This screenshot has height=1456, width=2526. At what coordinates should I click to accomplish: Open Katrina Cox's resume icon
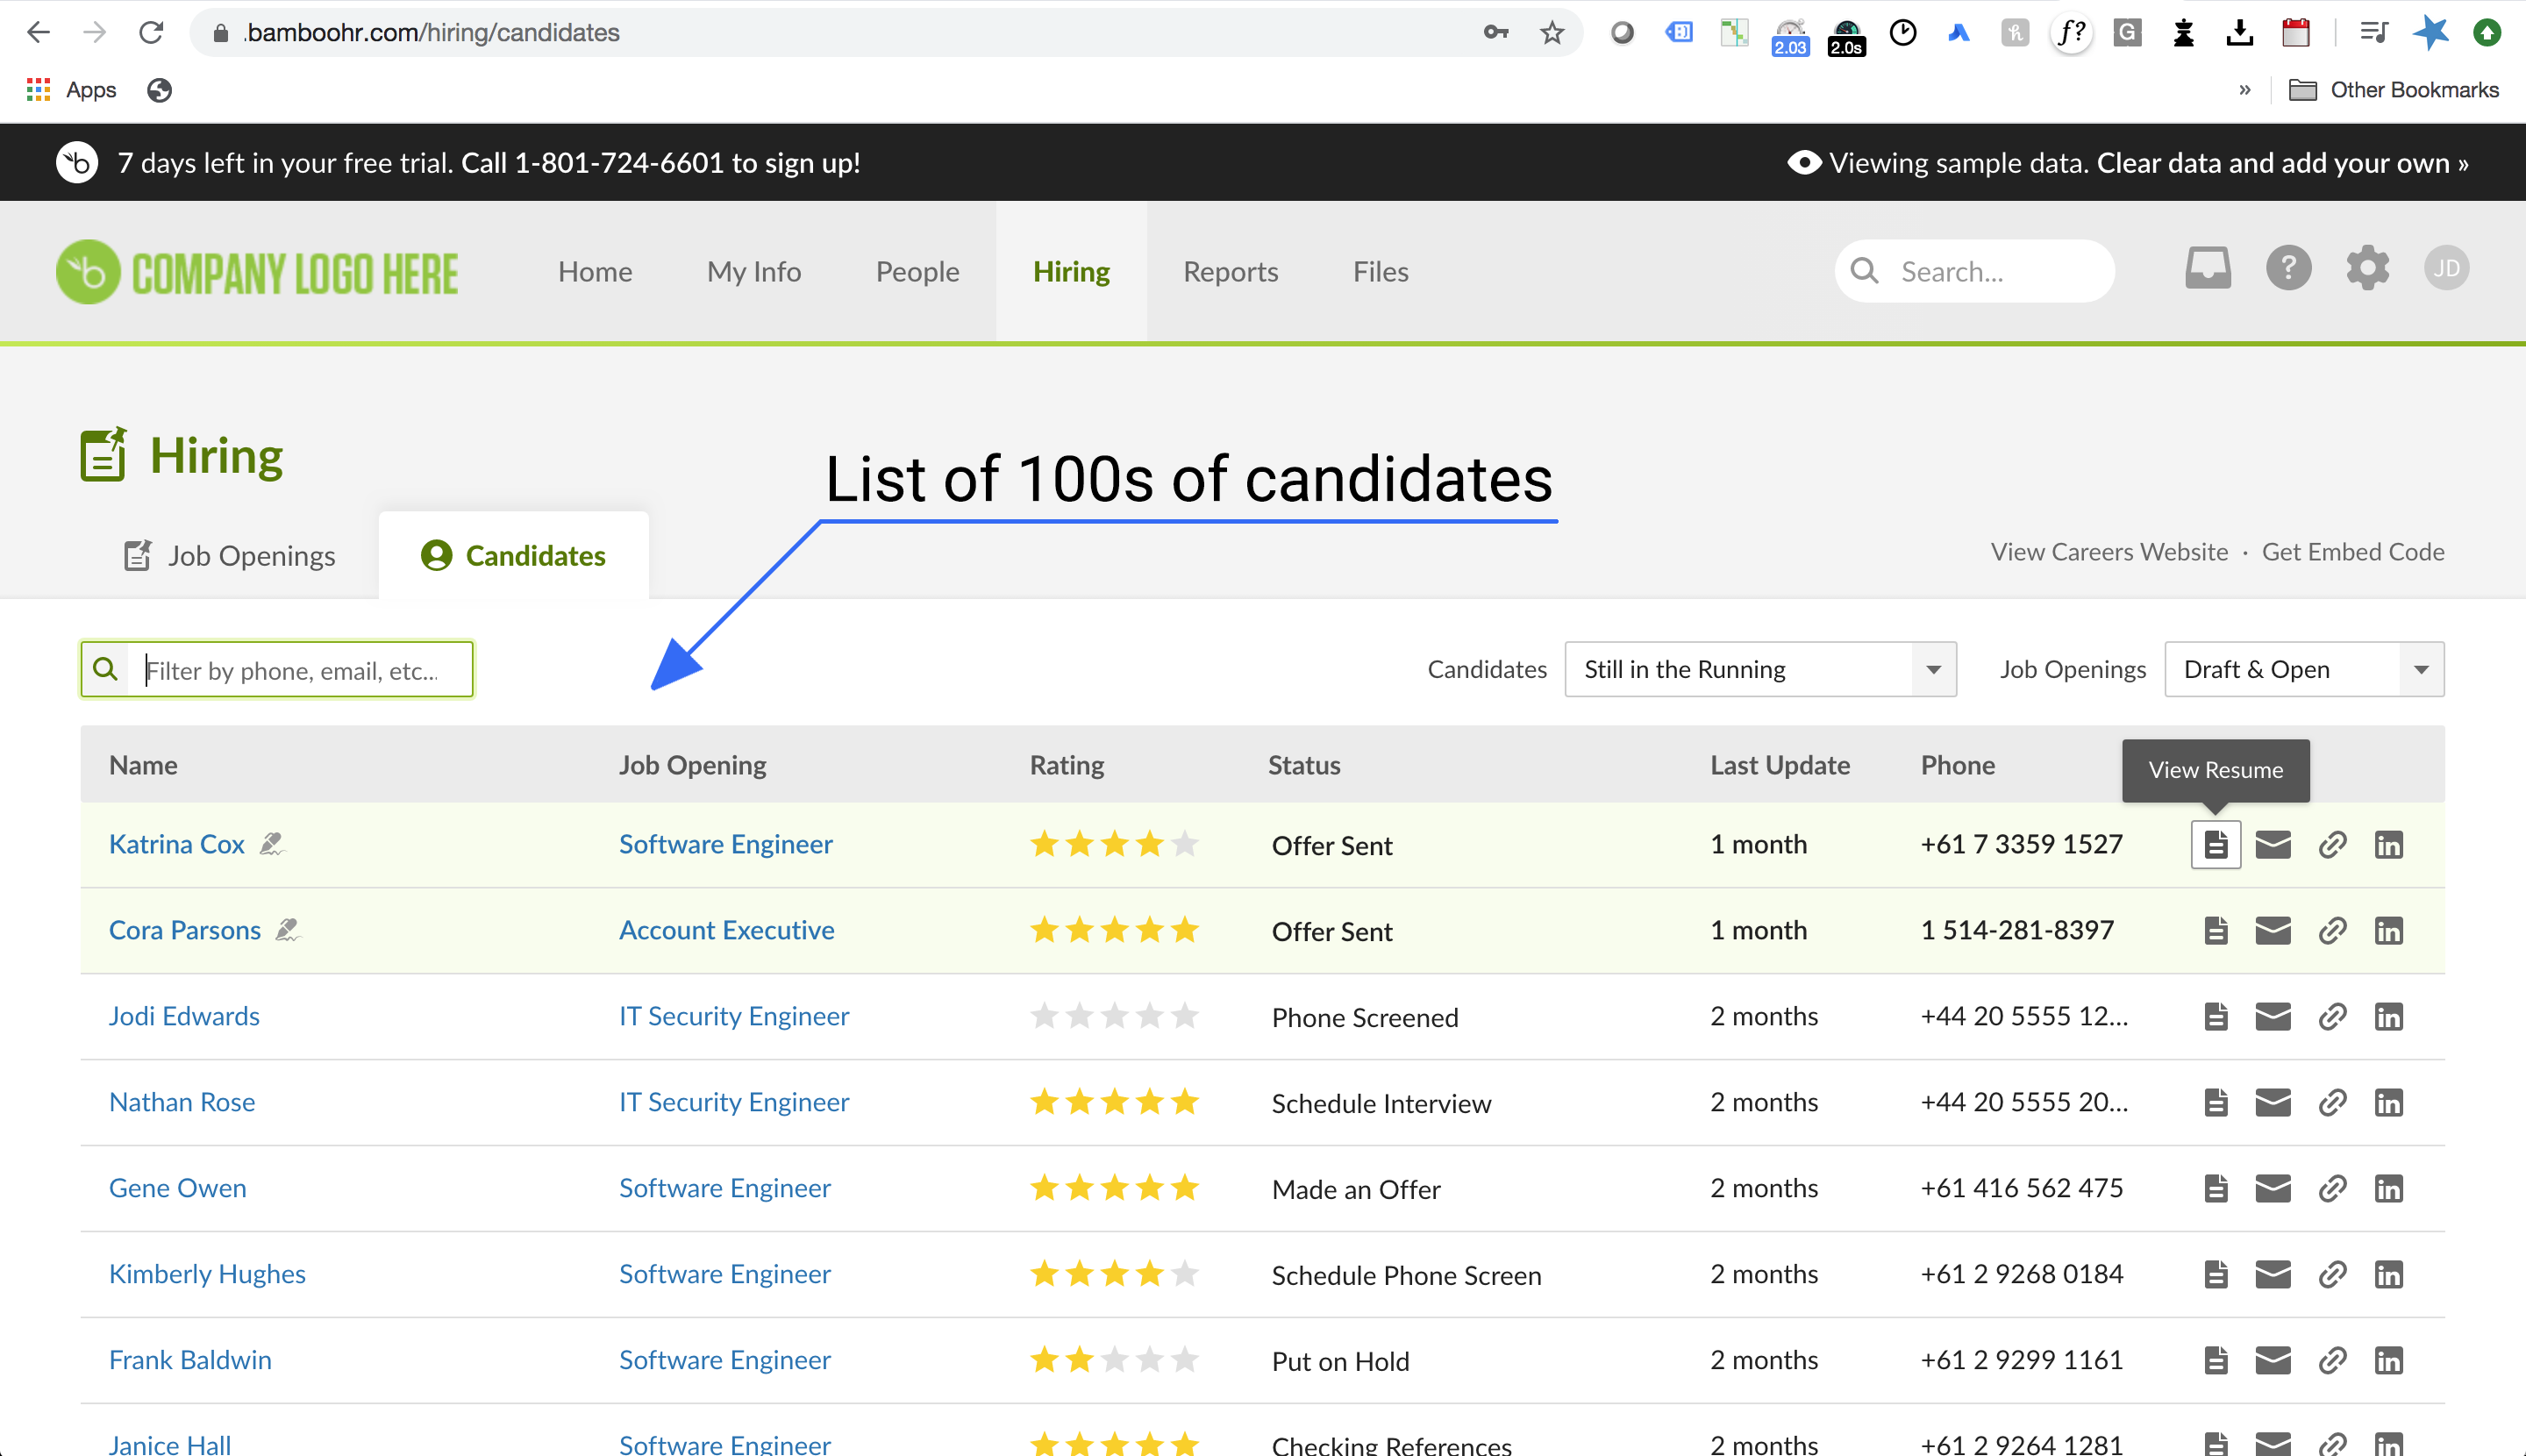pyautogui.click(x=2215, y=845)
